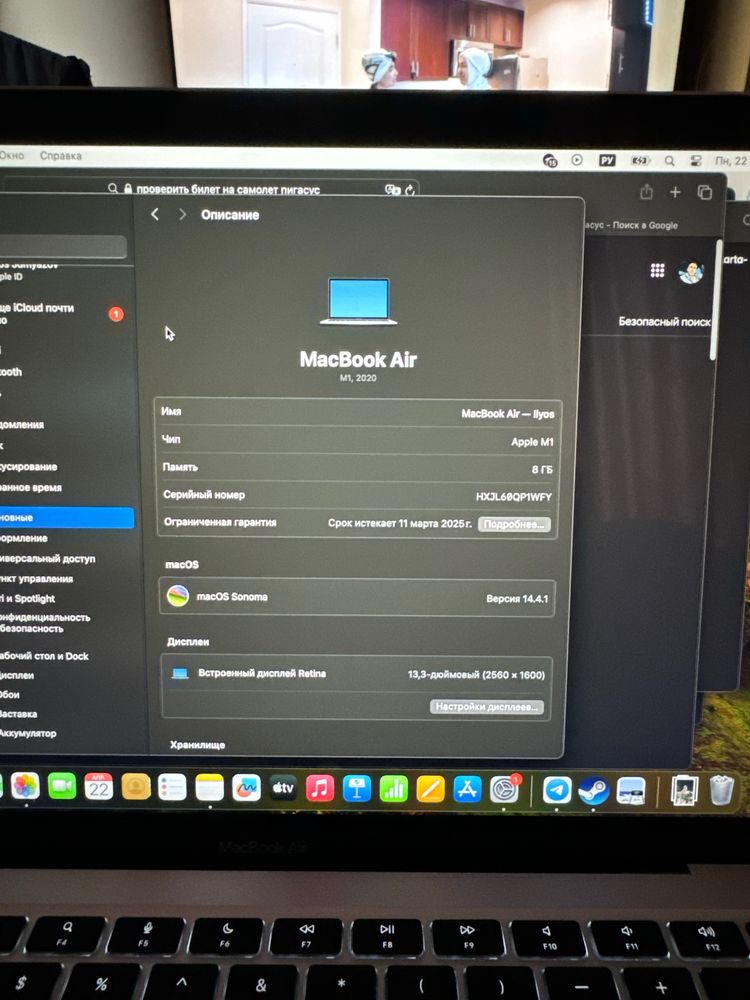750x1000 pixels.
Task: Open a new Safari tab with plus
Action: click(x=675, y=192)
